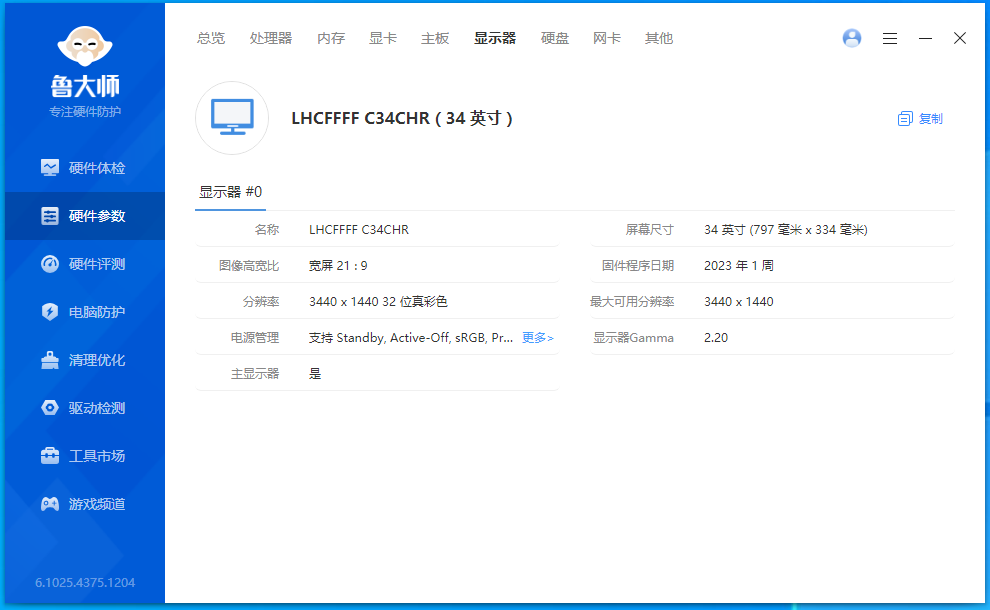Switch to the 处理器 tab
This screenshot has height=610, width=990.
point(271,38)
